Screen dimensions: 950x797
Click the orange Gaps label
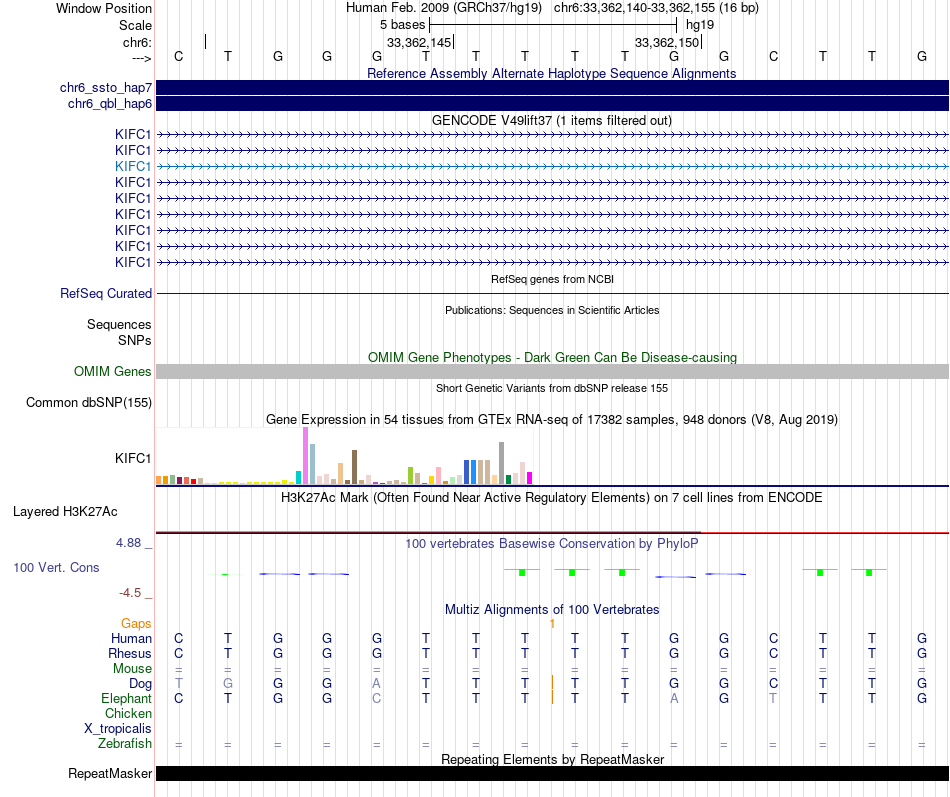pos(136,624)
